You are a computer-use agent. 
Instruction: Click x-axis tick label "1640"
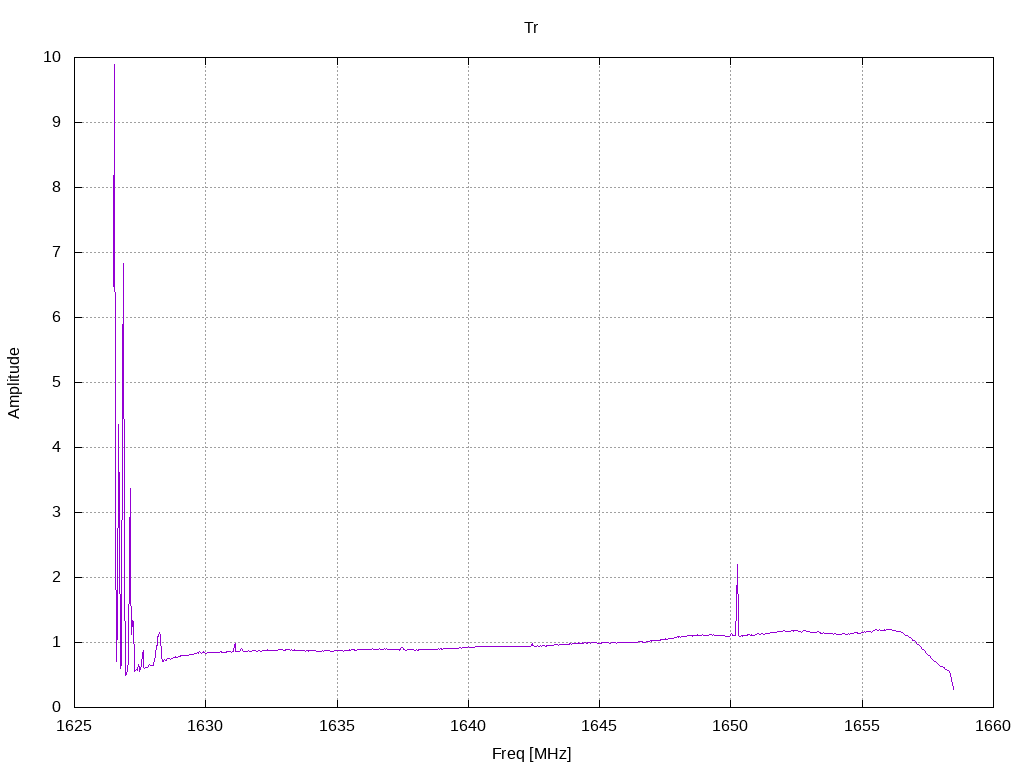(x=468, y=726)
